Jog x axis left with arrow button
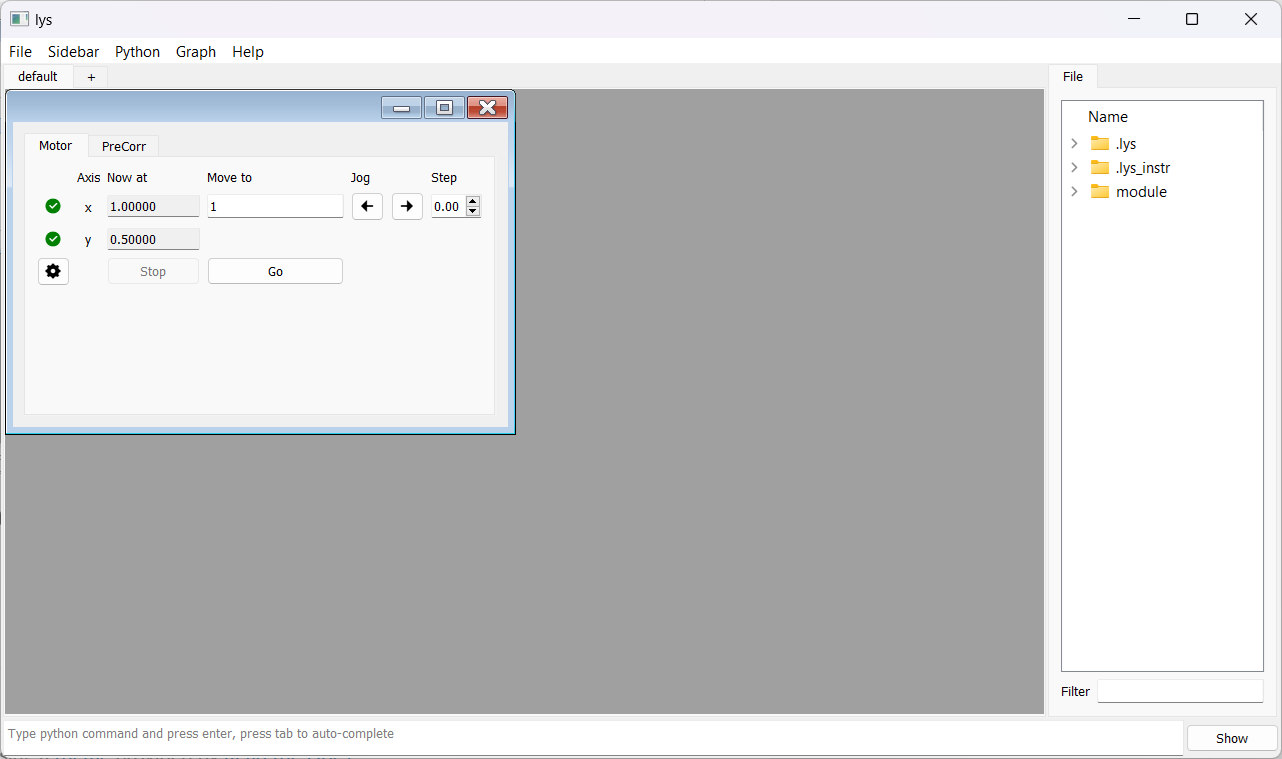The image size is (1282, 759). click(367, 207)
